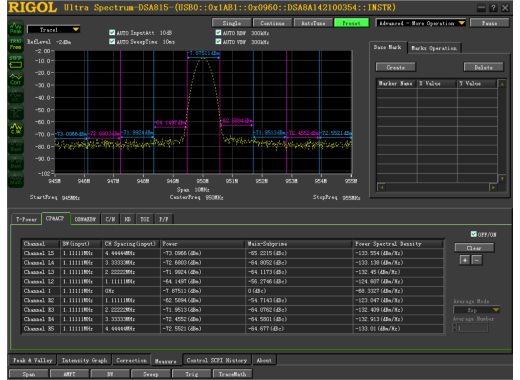This screenshot has width=520, height=380.
Task: Click the Y Value column header
Action: (477, 83)
